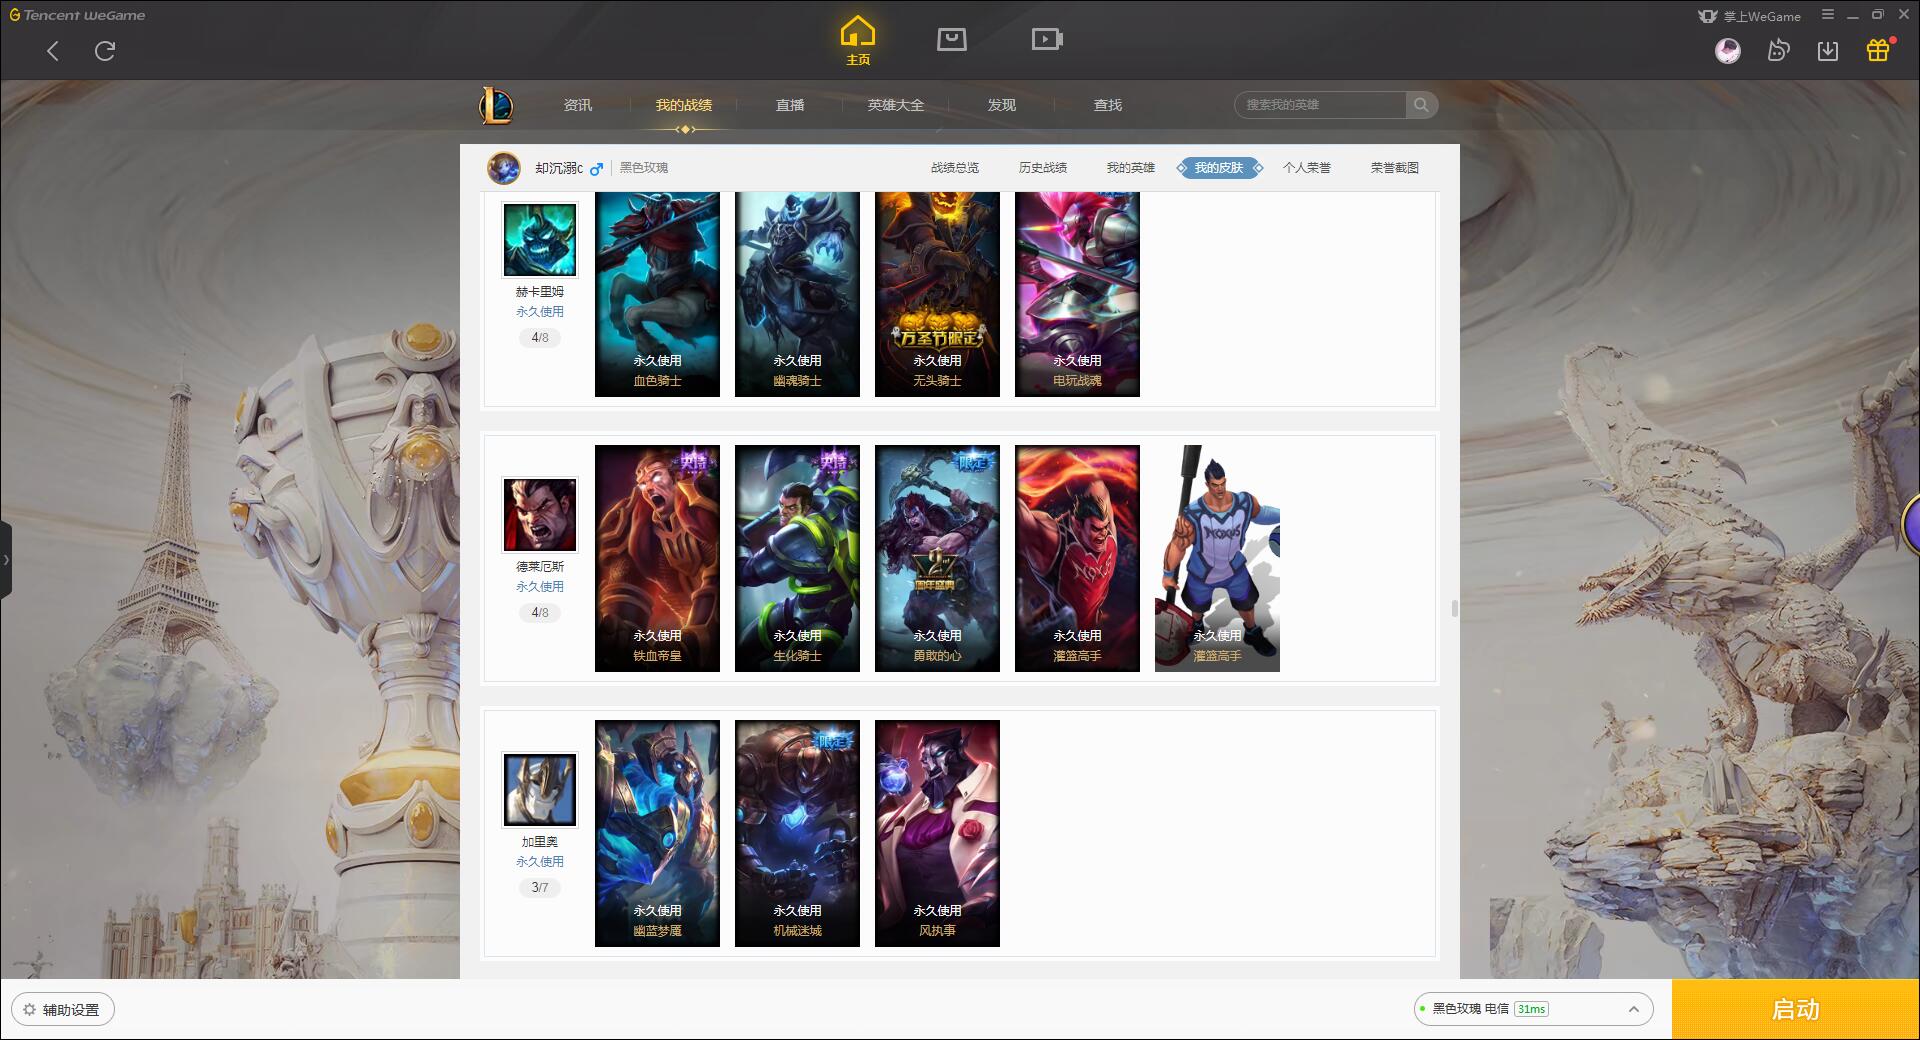This screenshot has width=1920, height=1040.
Task: Click the Tencent WeGame logo
Action: [x=77, y=15]
